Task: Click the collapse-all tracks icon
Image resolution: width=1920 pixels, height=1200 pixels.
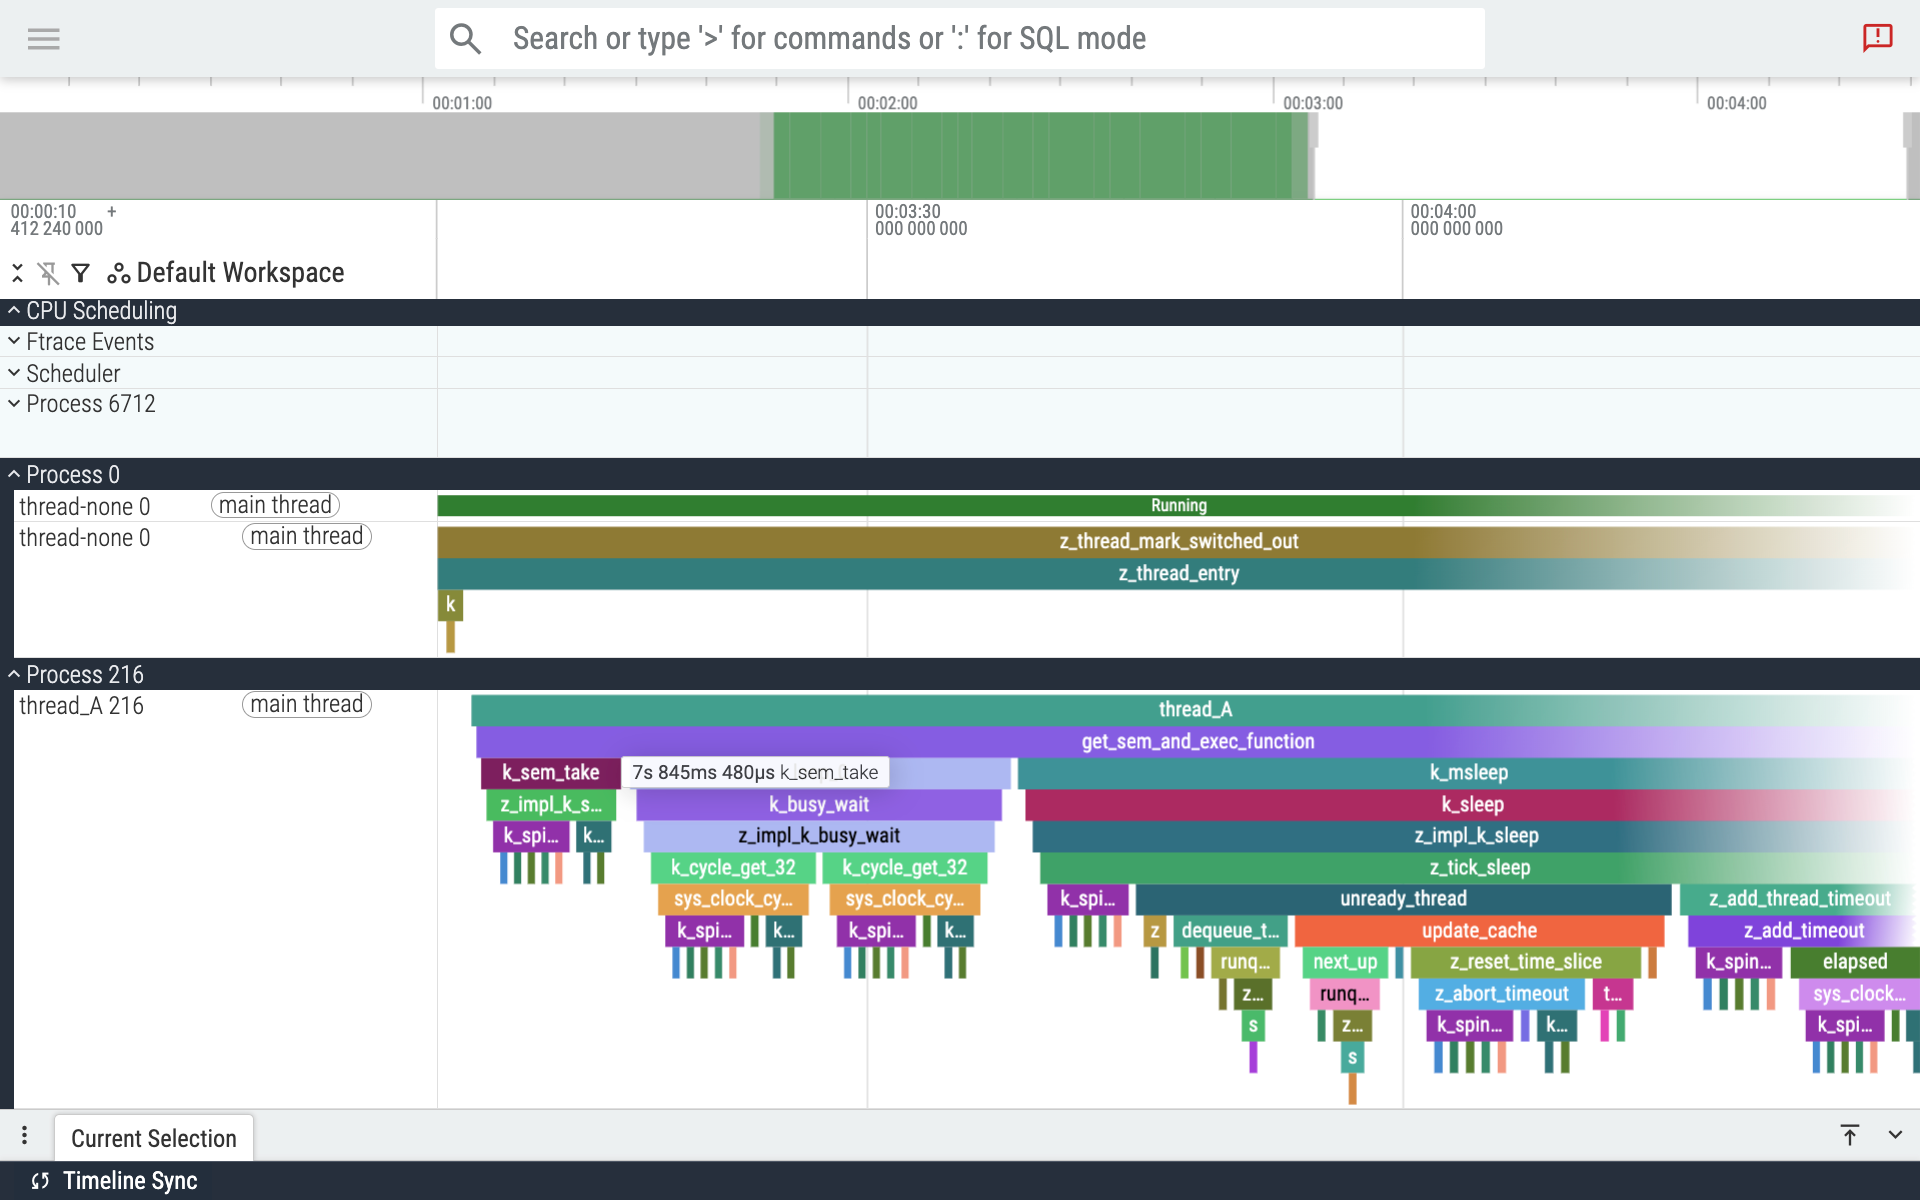Action: point(17,272)
